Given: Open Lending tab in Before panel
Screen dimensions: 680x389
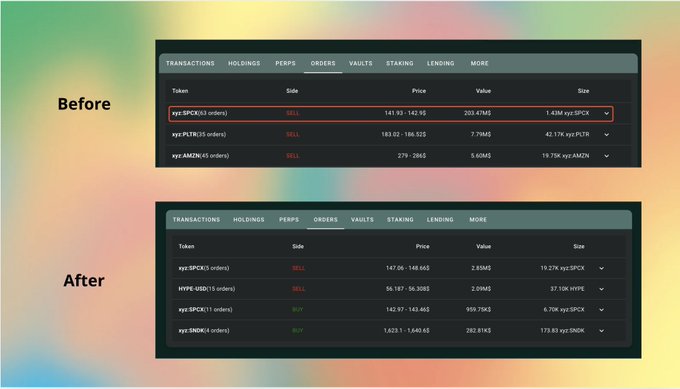Looking at the screenshot, I should tap(441, 63).
